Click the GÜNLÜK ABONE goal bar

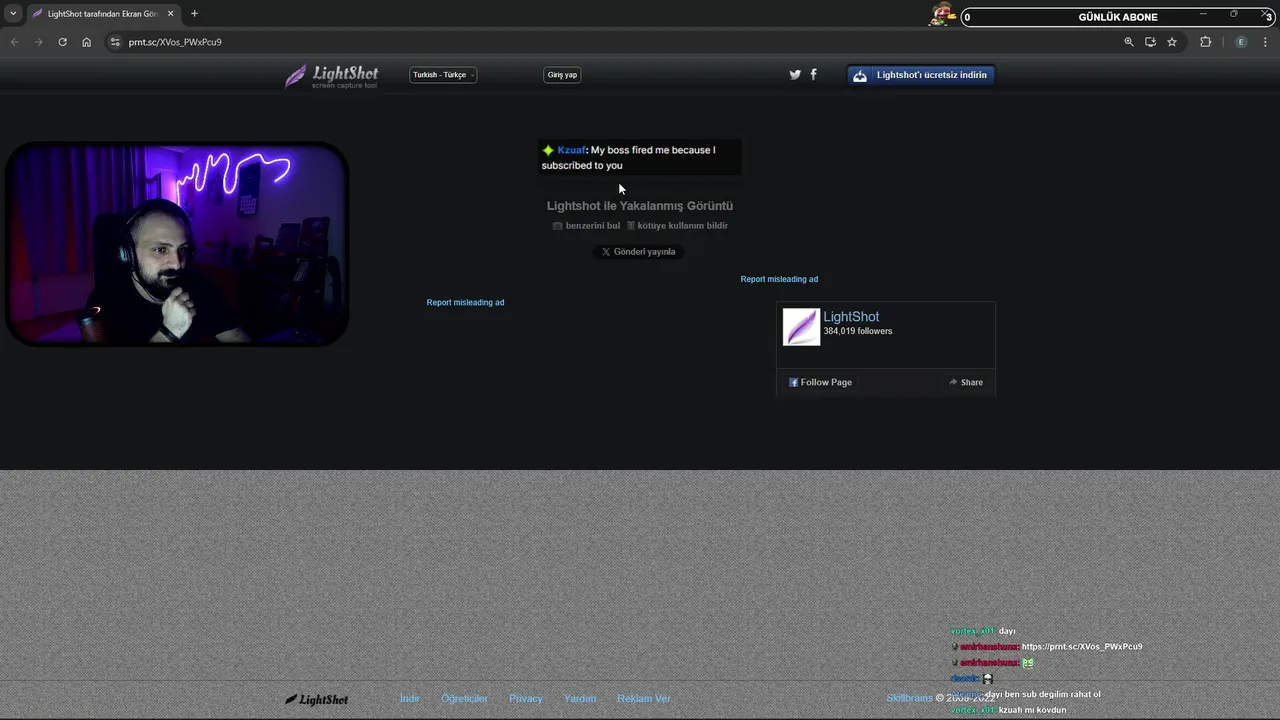1118,17
